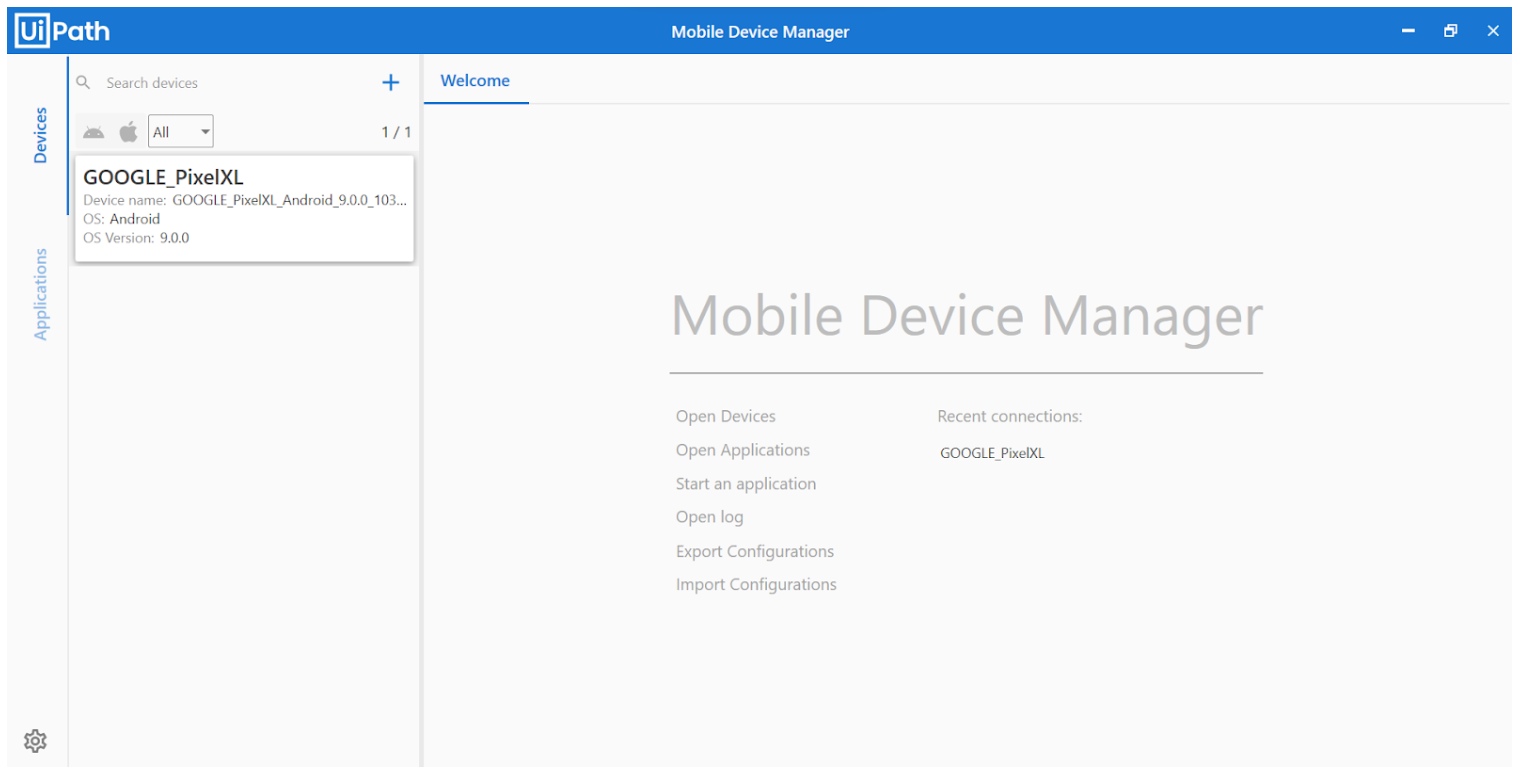Expand the All filter dropdown
1518x775 pixels.
tap(181, 132)
